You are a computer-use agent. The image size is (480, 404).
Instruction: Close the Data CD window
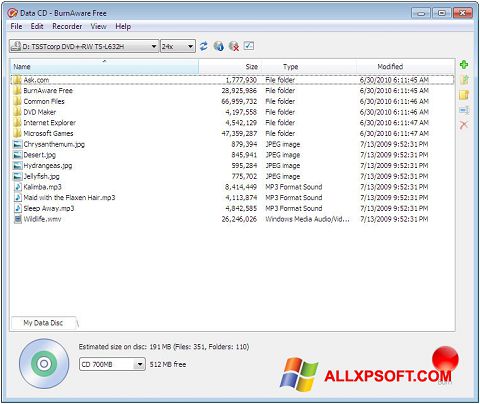click(x=463, y=13)
